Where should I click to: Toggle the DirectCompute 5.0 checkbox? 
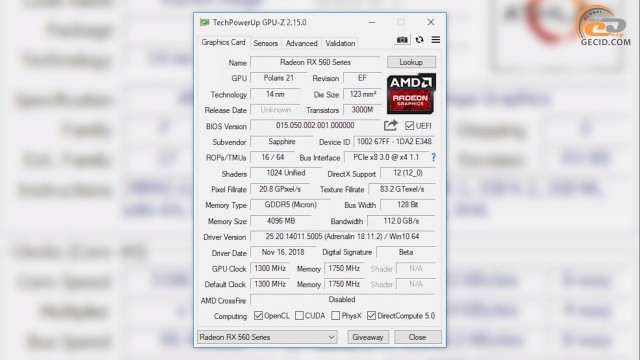[371, 316]
